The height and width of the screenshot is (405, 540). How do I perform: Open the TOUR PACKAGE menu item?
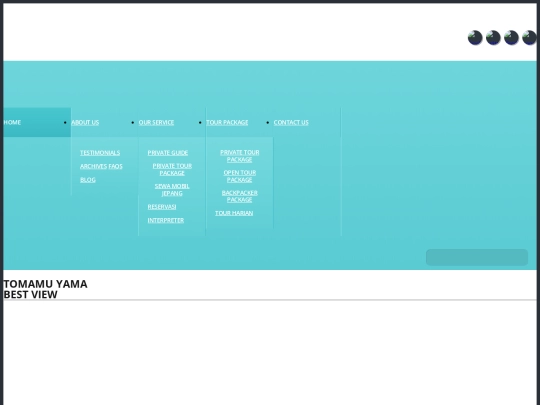click(x=227, y=122)
